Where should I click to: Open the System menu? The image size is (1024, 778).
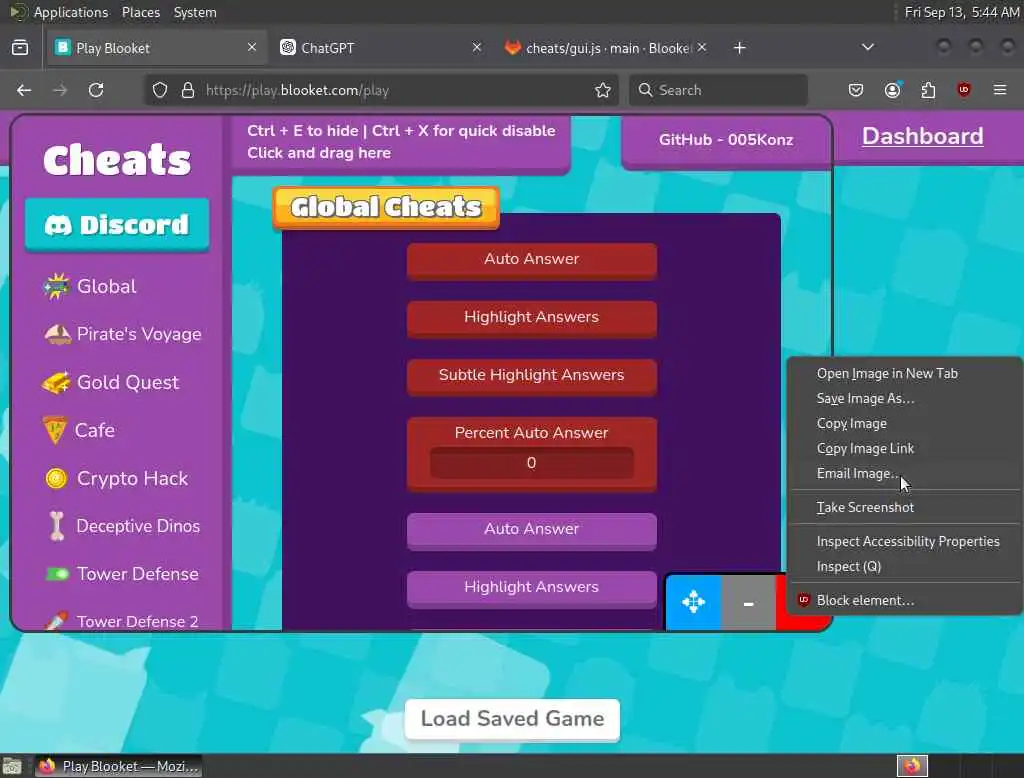pyautogui.click(x=195, y=12)
